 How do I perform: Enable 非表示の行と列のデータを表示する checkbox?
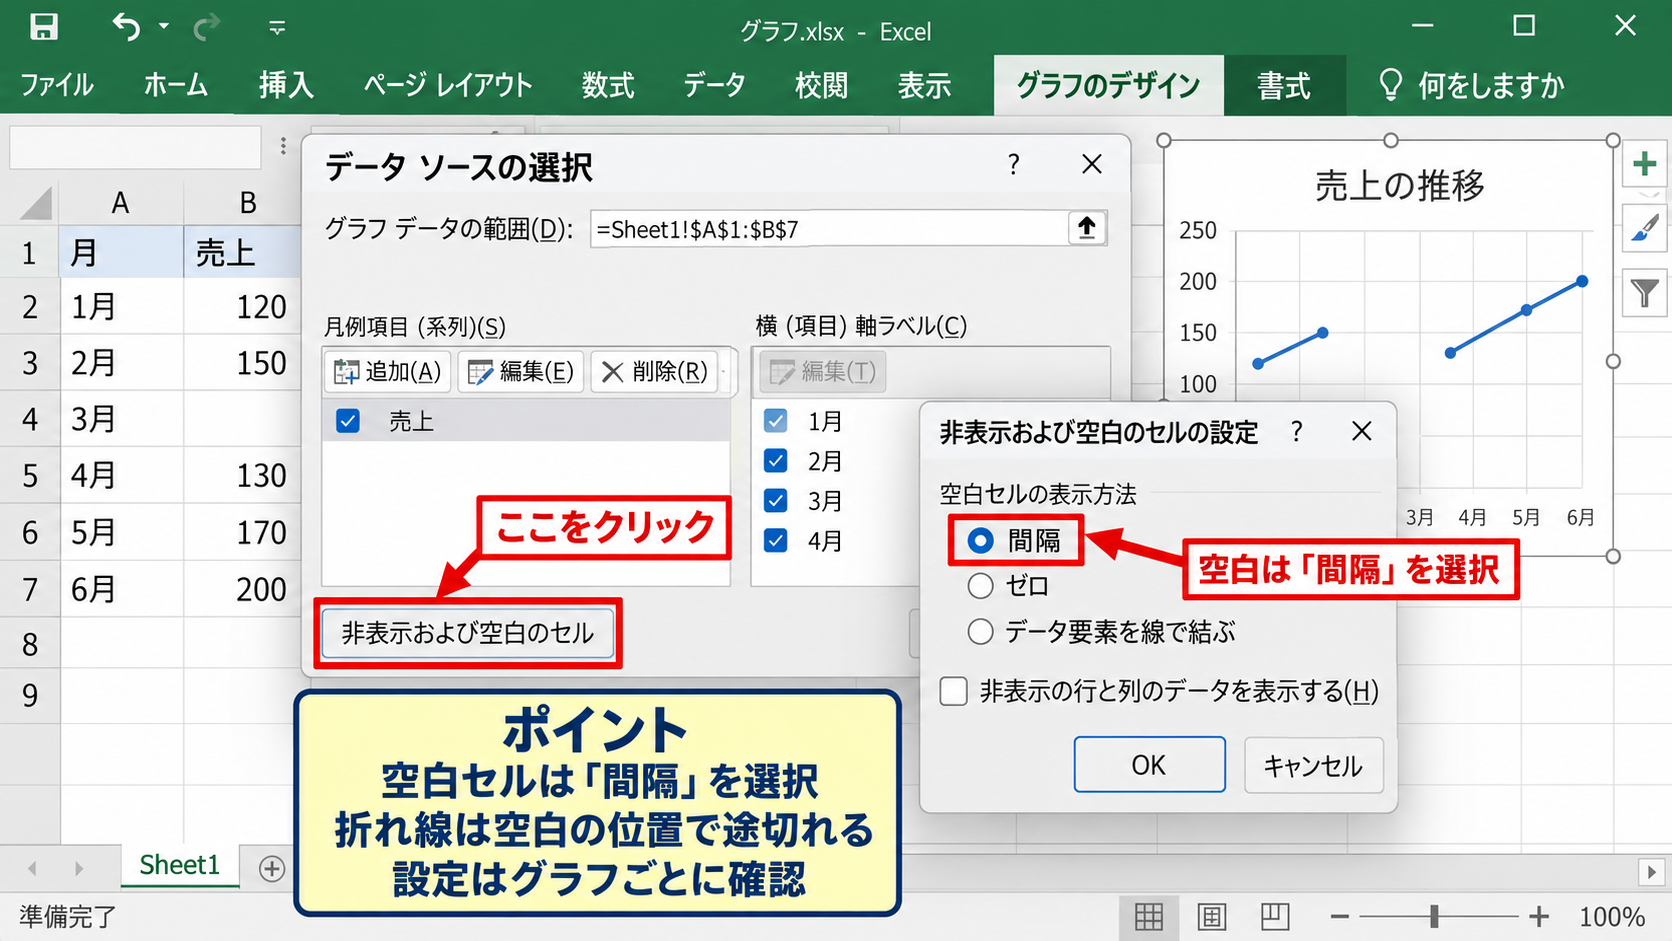tap(954, 691)
